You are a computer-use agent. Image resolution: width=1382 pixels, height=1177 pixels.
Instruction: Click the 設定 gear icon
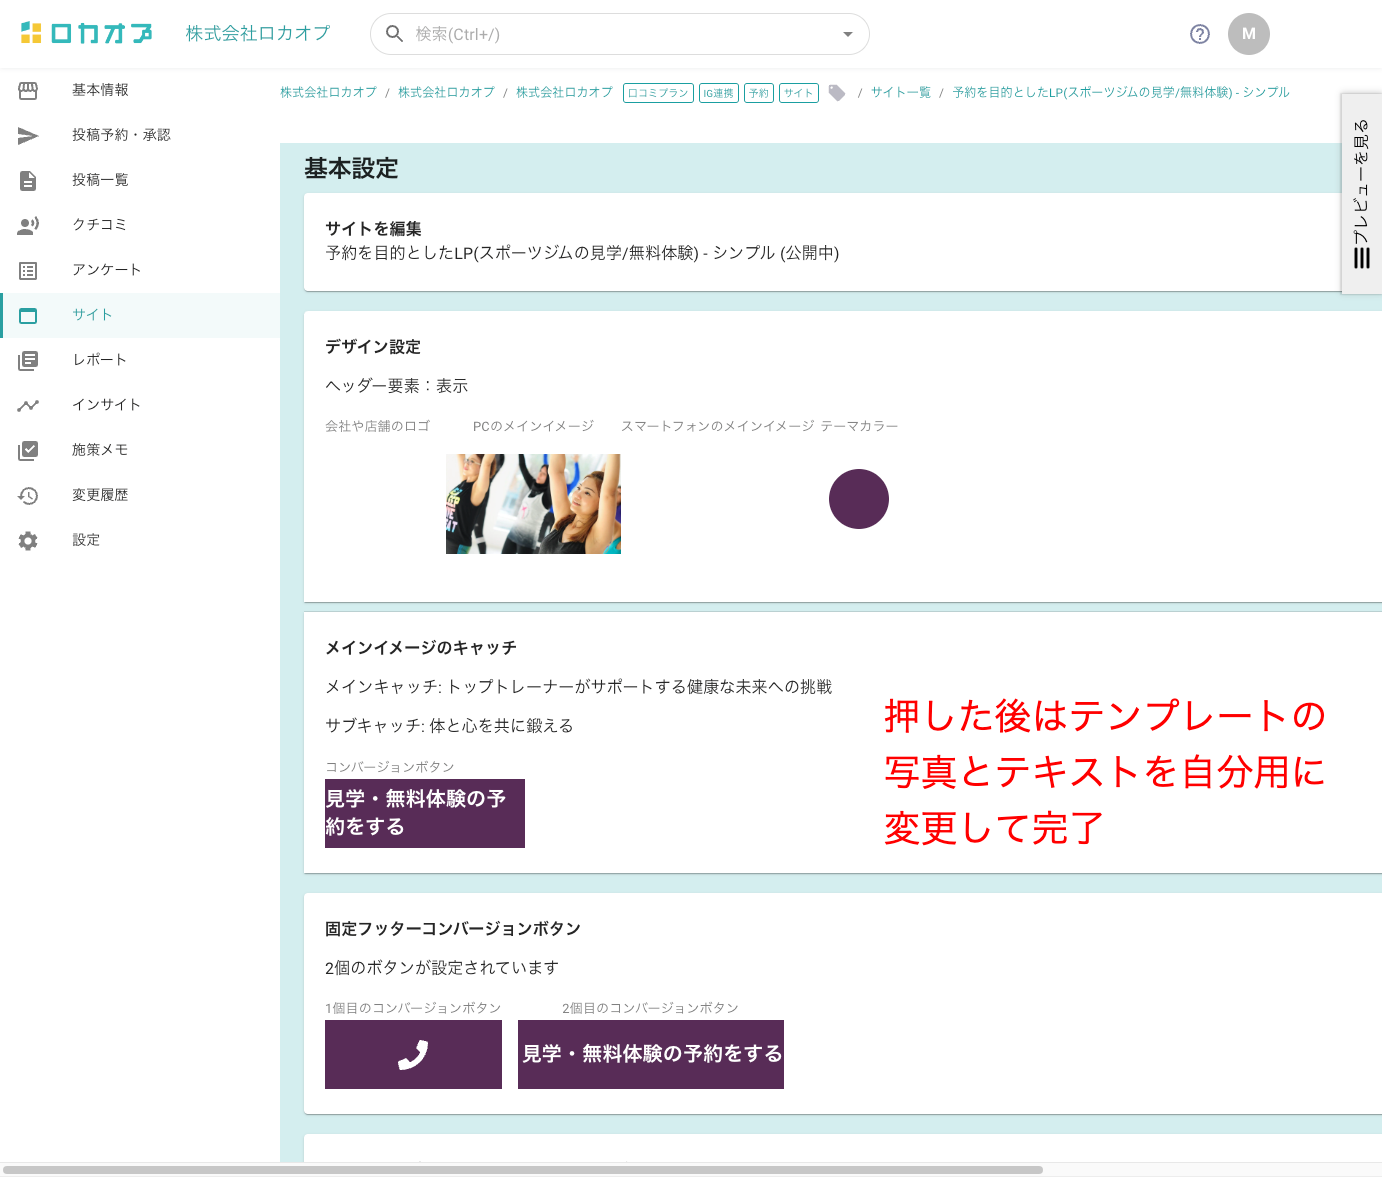(28, 541)
